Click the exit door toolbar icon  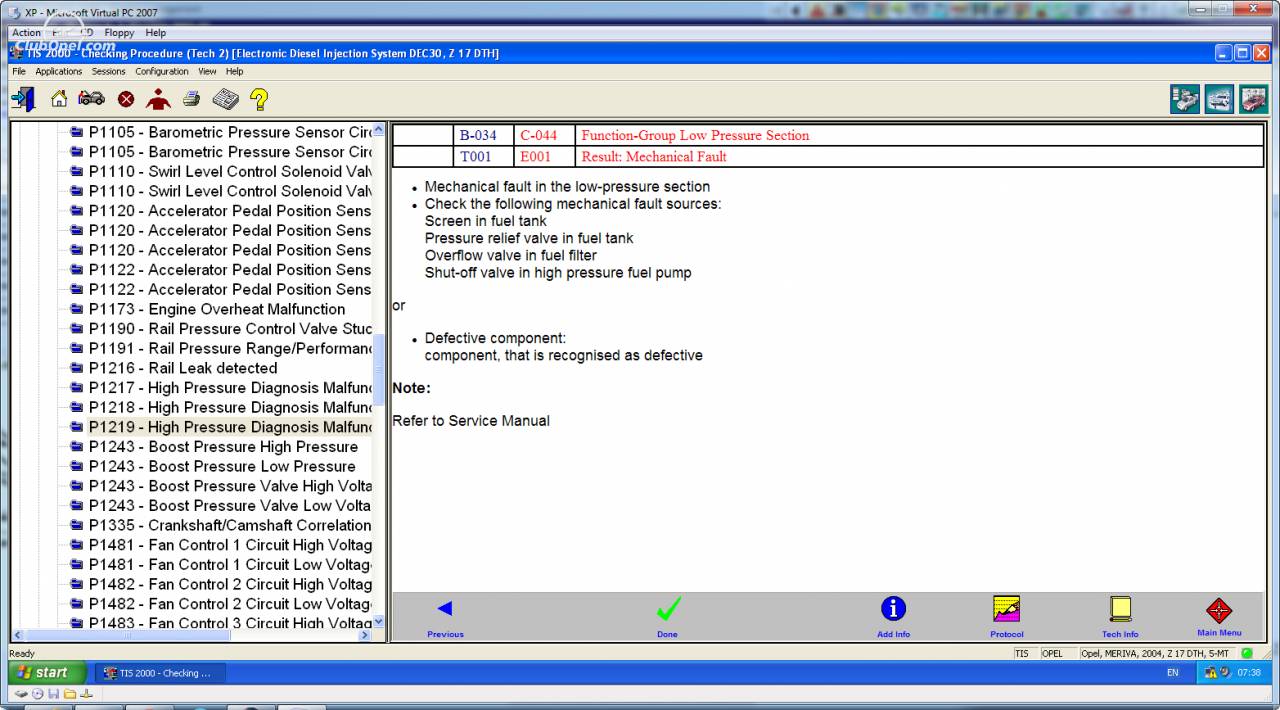click(x=23, y=99)
